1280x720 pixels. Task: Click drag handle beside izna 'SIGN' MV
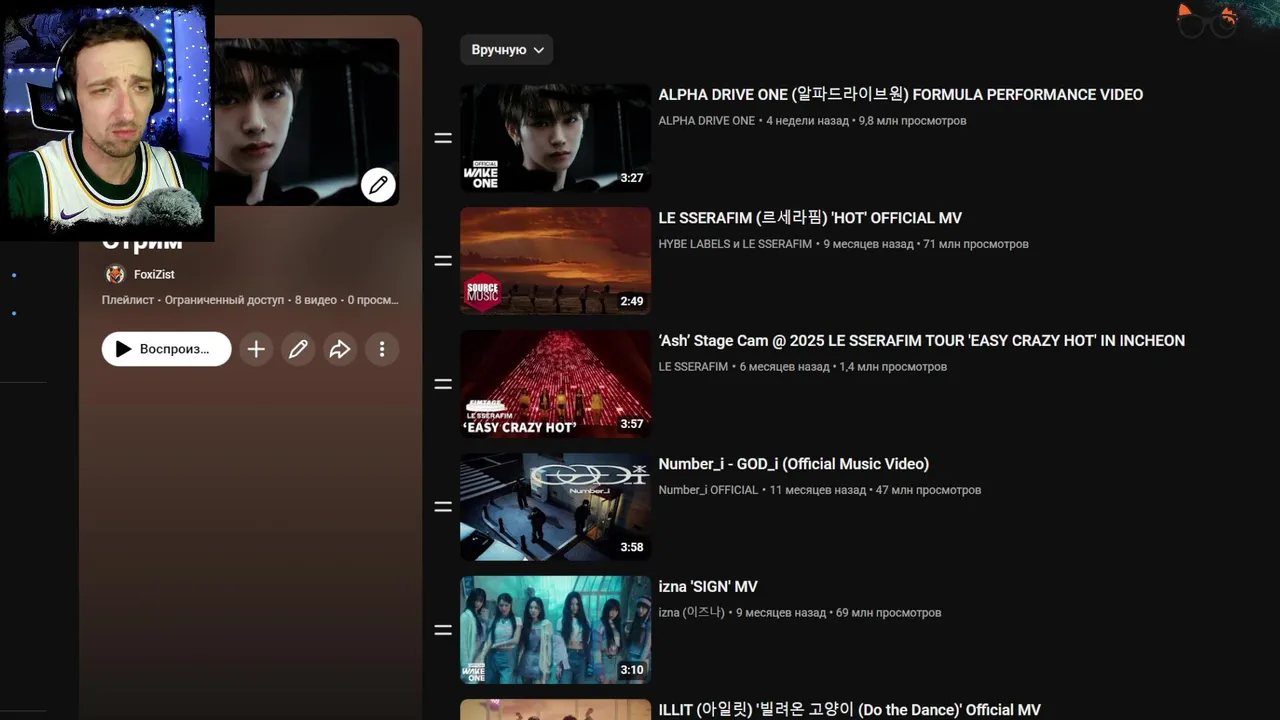coord(443,631)
